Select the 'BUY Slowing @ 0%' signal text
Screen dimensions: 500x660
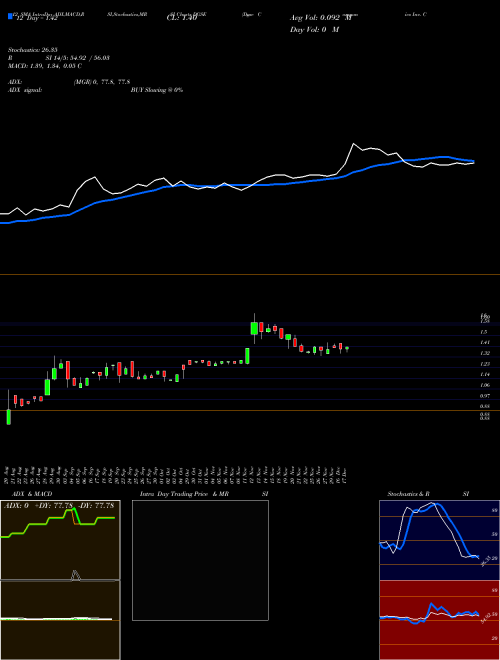click(x=157, y=90)
